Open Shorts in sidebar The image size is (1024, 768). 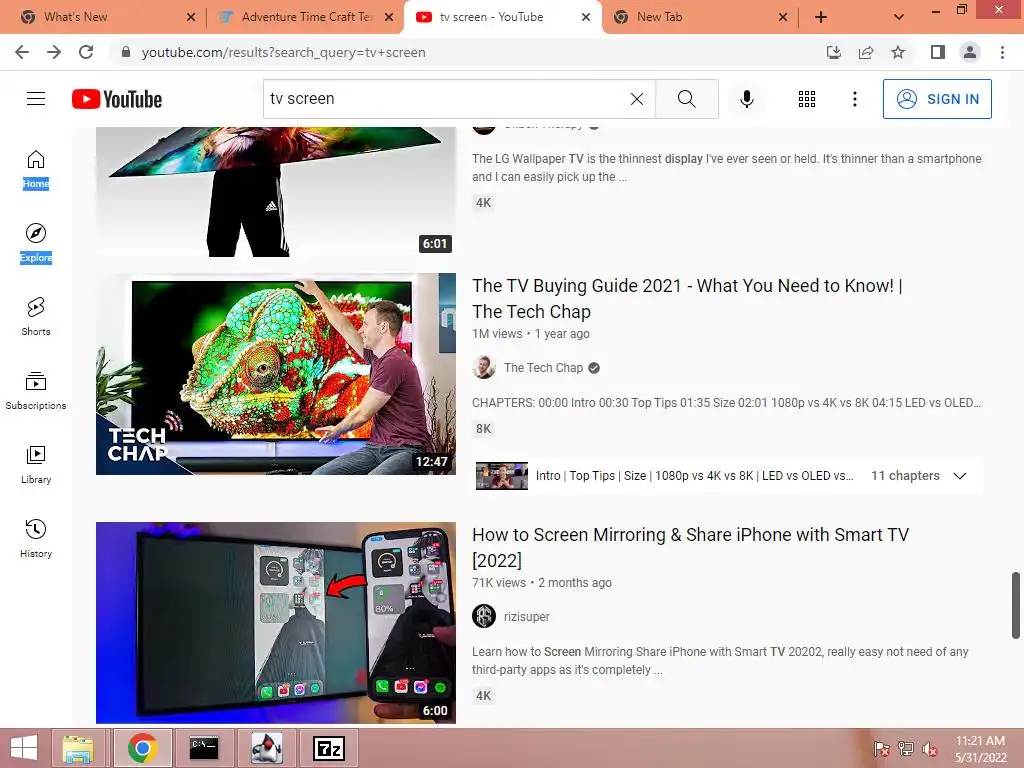(x=36, y=317)
